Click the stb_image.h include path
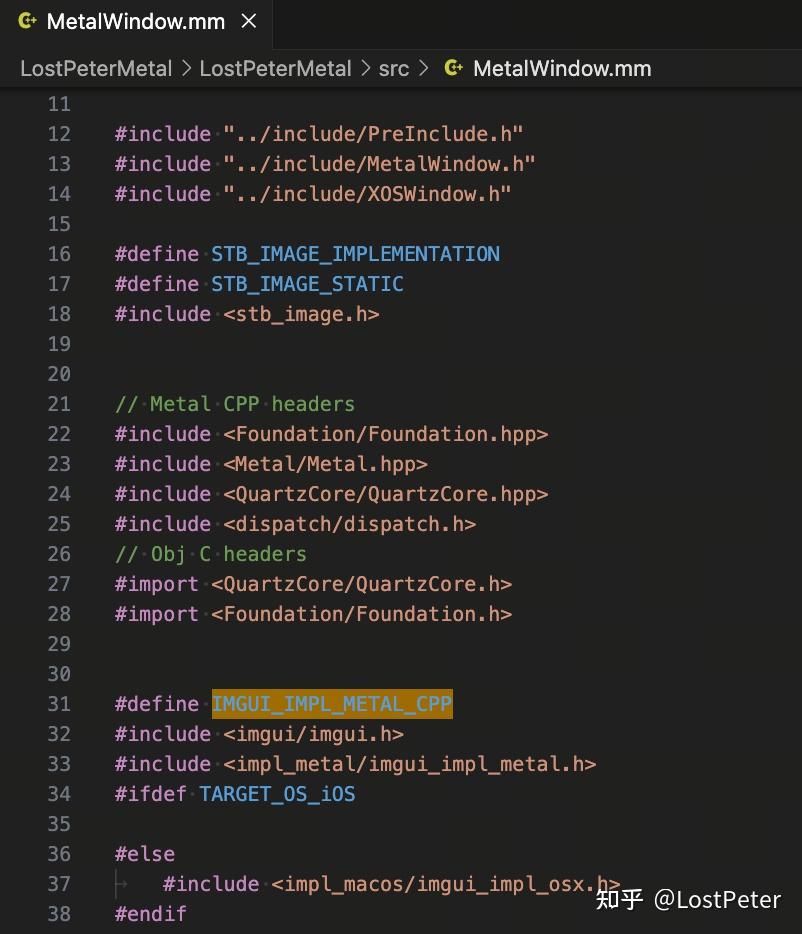802x934 pixels. pyautogui.click(x=301, y=313)
